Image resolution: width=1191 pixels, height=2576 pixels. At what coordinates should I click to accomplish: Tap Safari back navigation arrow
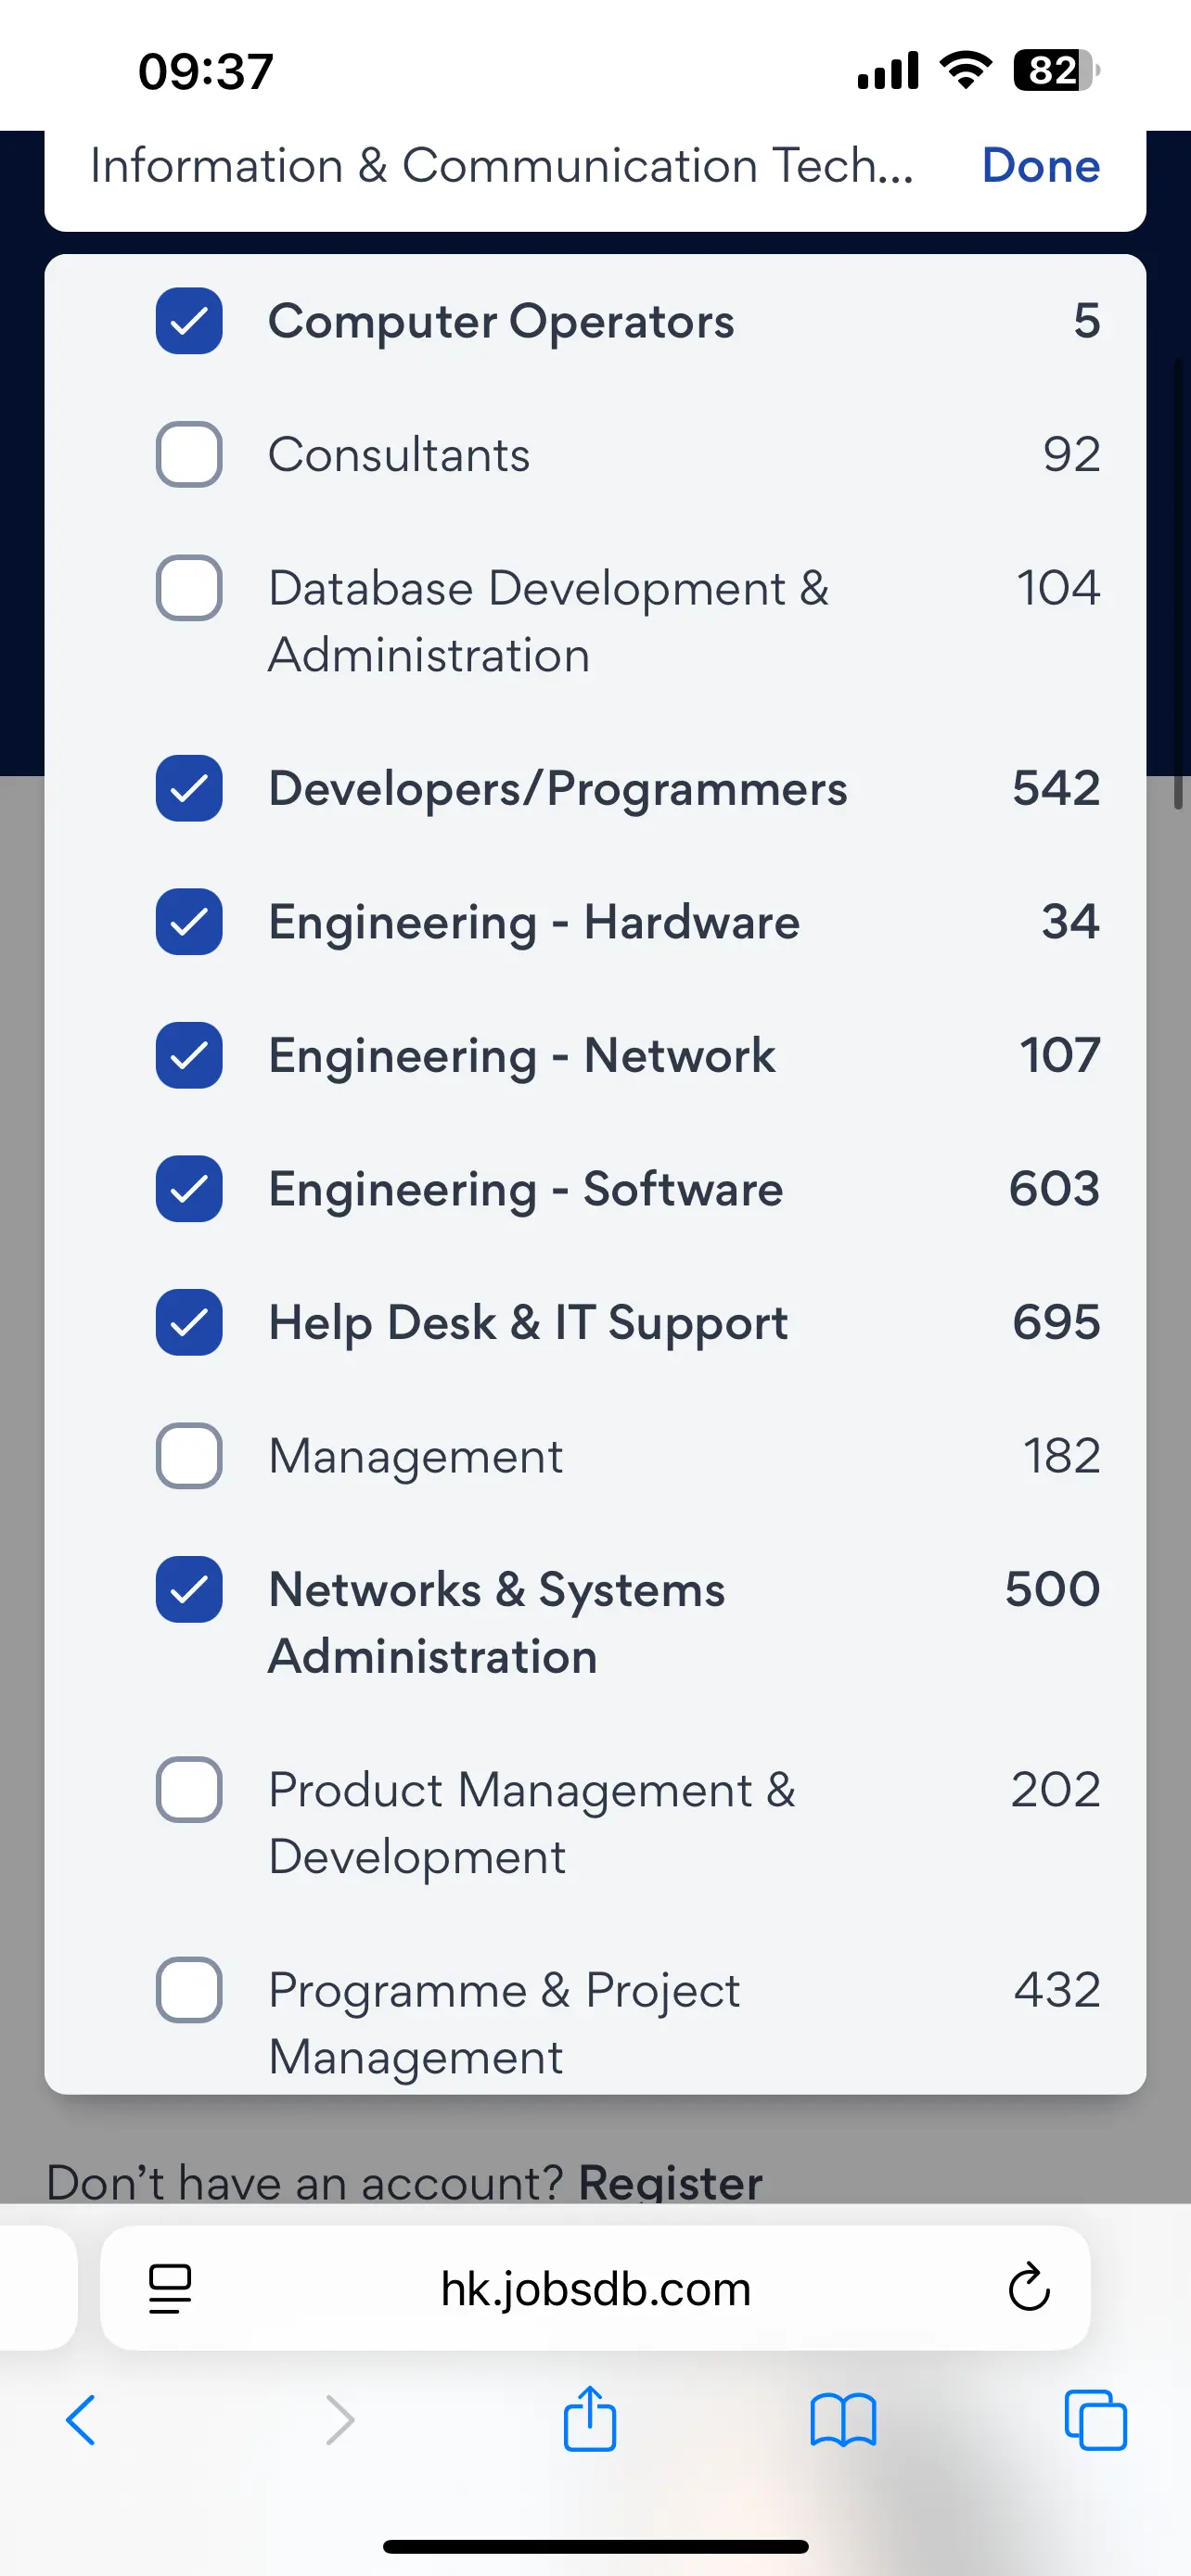pos(81,2421)
